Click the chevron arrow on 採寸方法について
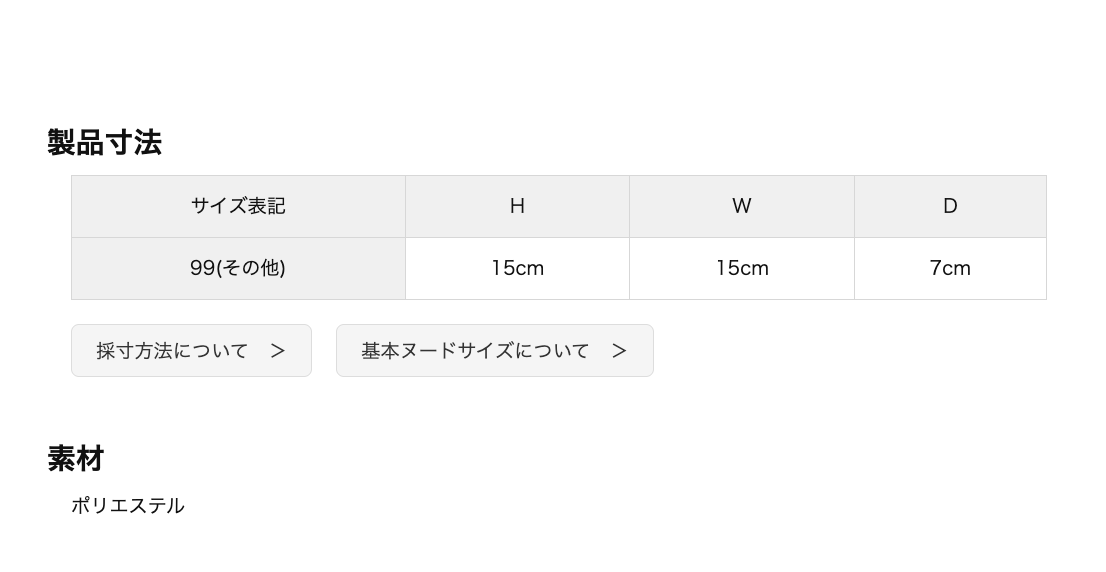 278,351
